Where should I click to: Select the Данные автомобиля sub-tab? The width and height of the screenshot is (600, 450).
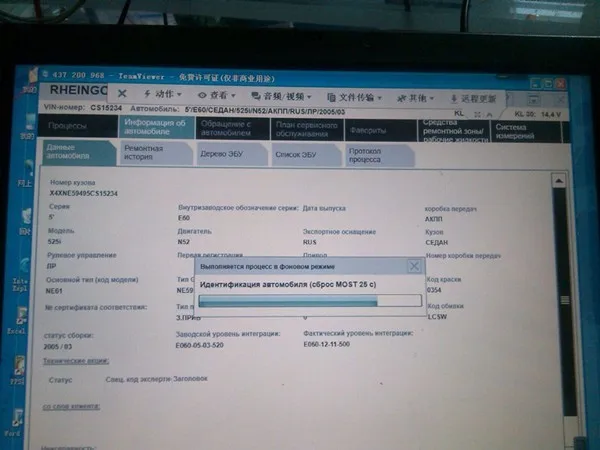(79, 152)
